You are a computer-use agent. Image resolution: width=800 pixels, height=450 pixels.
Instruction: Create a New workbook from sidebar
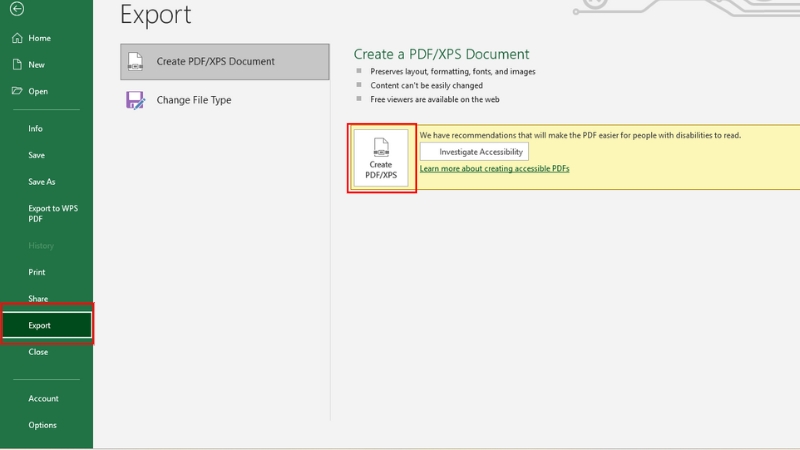[x=36, y=65]
